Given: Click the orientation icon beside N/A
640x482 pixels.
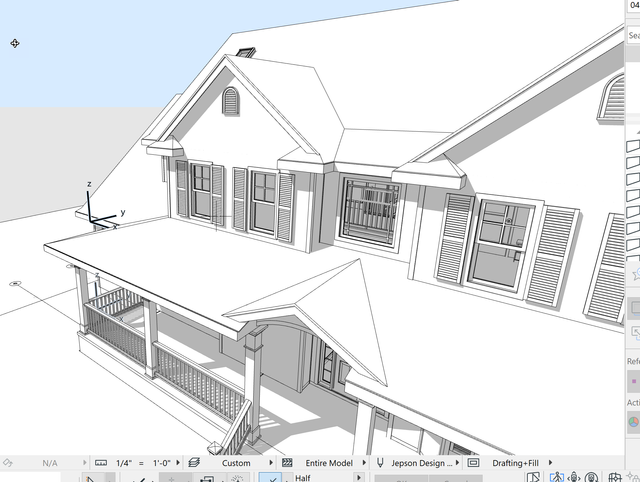Looking at the screenshot, I should [8, 463].
